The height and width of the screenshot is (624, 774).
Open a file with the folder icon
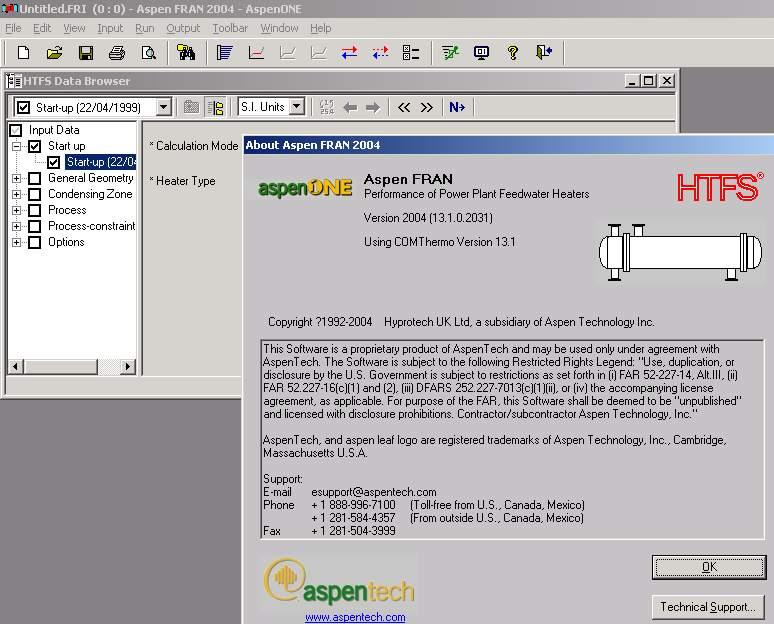54,52
